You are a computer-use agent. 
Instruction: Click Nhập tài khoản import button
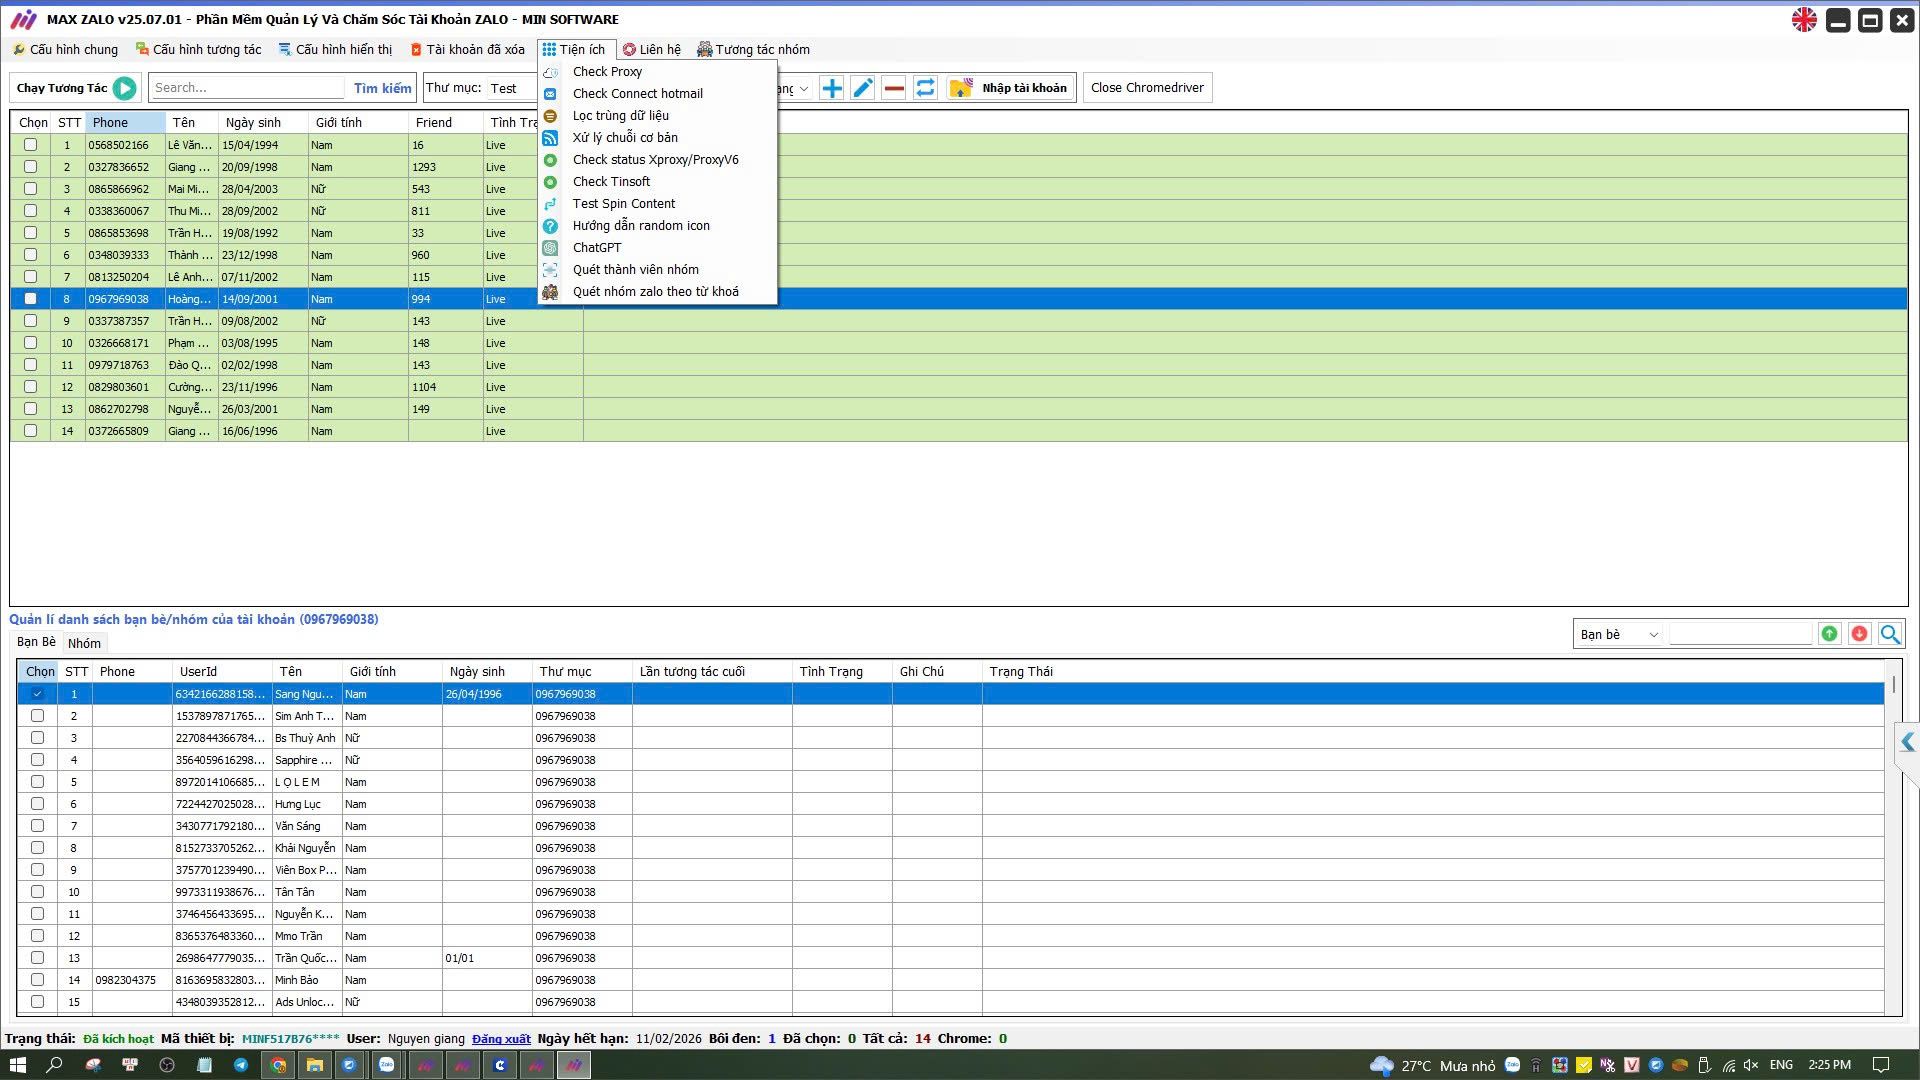[1010, 88]
